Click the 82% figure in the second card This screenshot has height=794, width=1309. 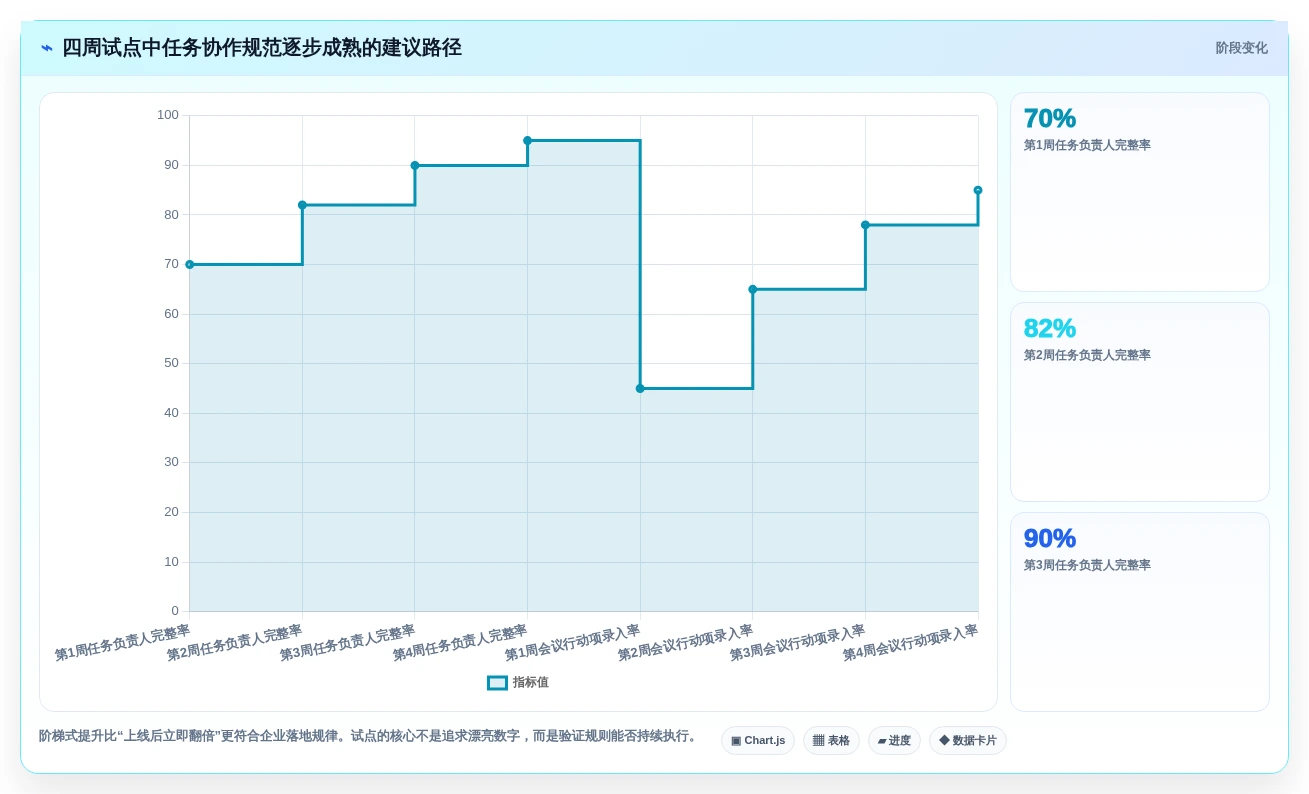(x=1050, y=328)
